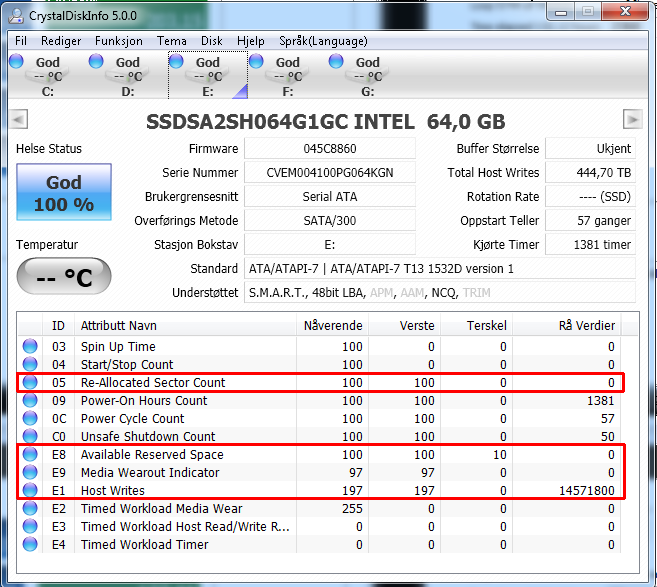Open the Disk menu

tap(212, 41)
